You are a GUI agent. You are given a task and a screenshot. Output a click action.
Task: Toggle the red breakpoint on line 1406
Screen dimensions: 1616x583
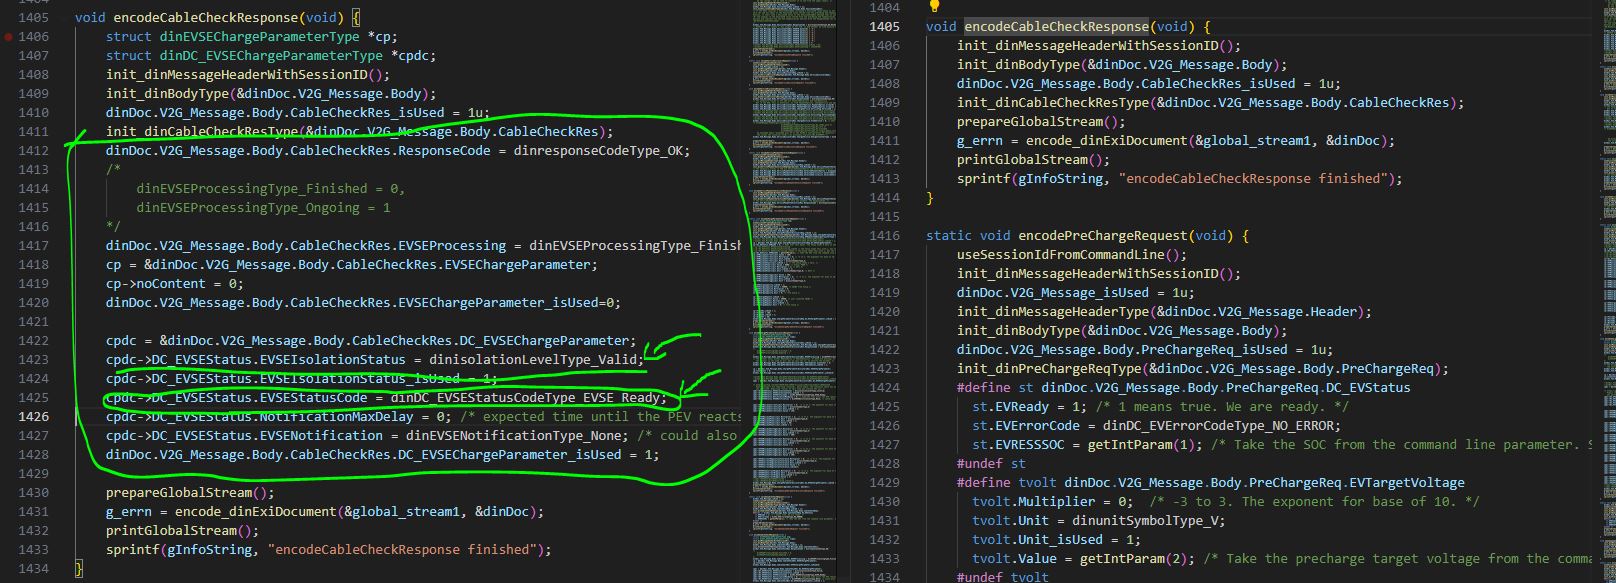point(9,37)
